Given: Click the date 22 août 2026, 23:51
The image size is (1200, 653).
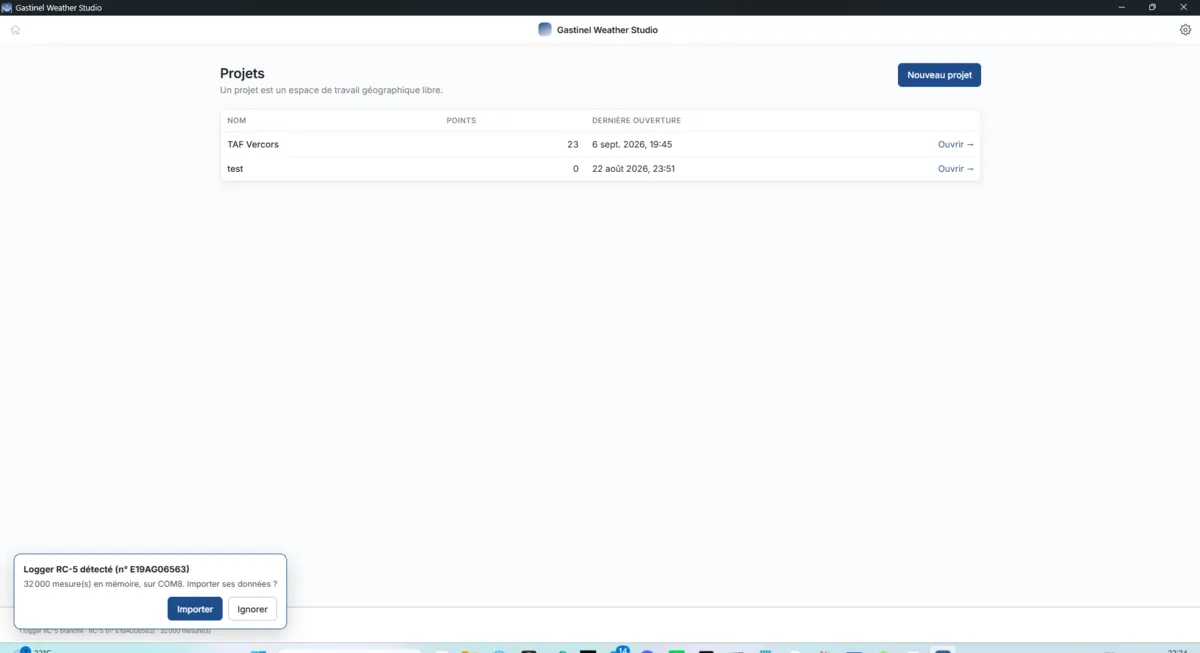Looking at the screenshot, I should 633,169.
